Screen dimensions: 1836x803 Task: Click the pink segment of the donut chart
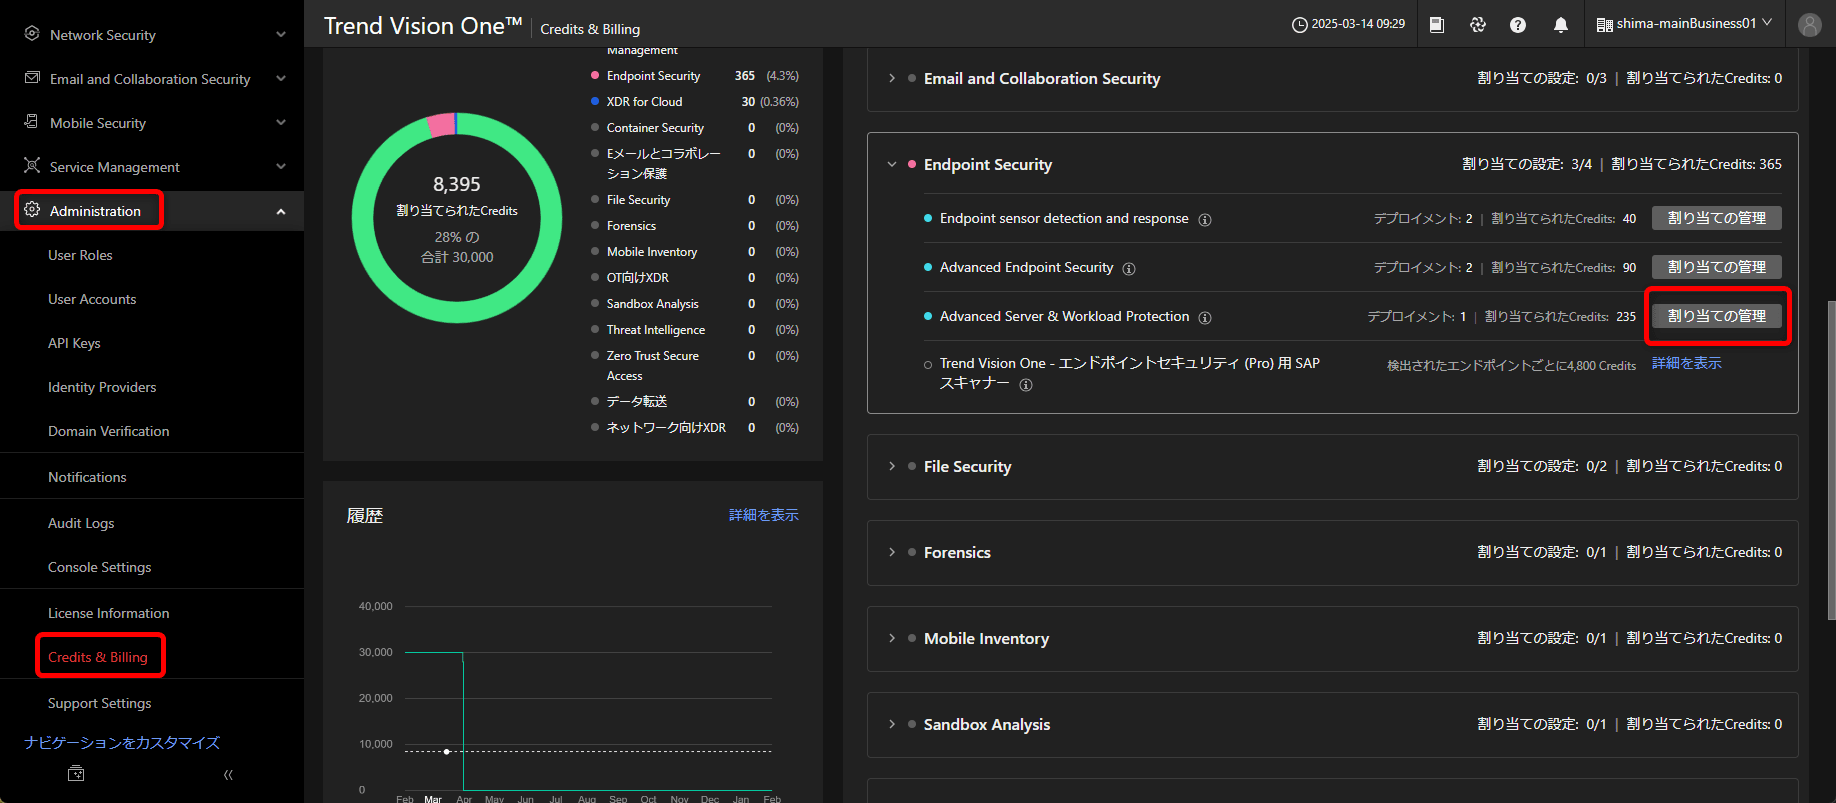pyautogui.click(x=441, y=125)
